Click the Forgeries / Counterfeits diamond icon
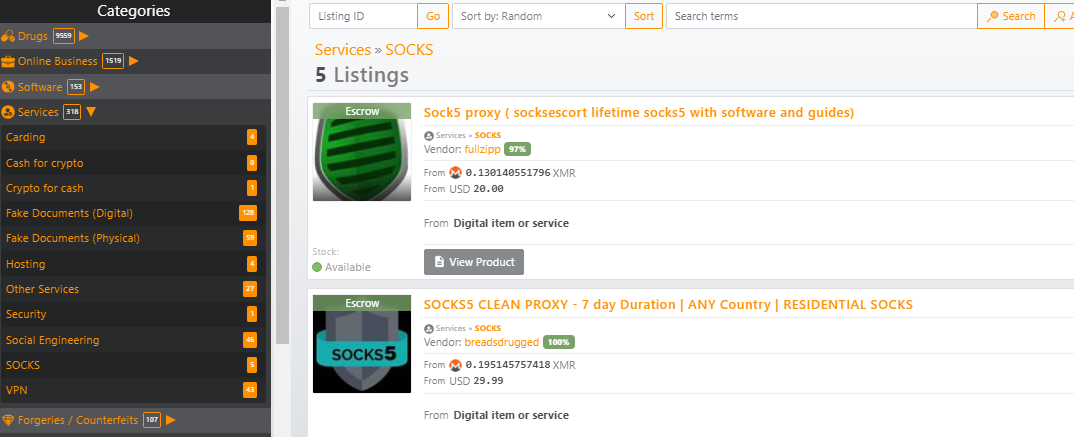The height and width of the screenshot is (437, 1074). pyautogui.click(x=8, y=420)
